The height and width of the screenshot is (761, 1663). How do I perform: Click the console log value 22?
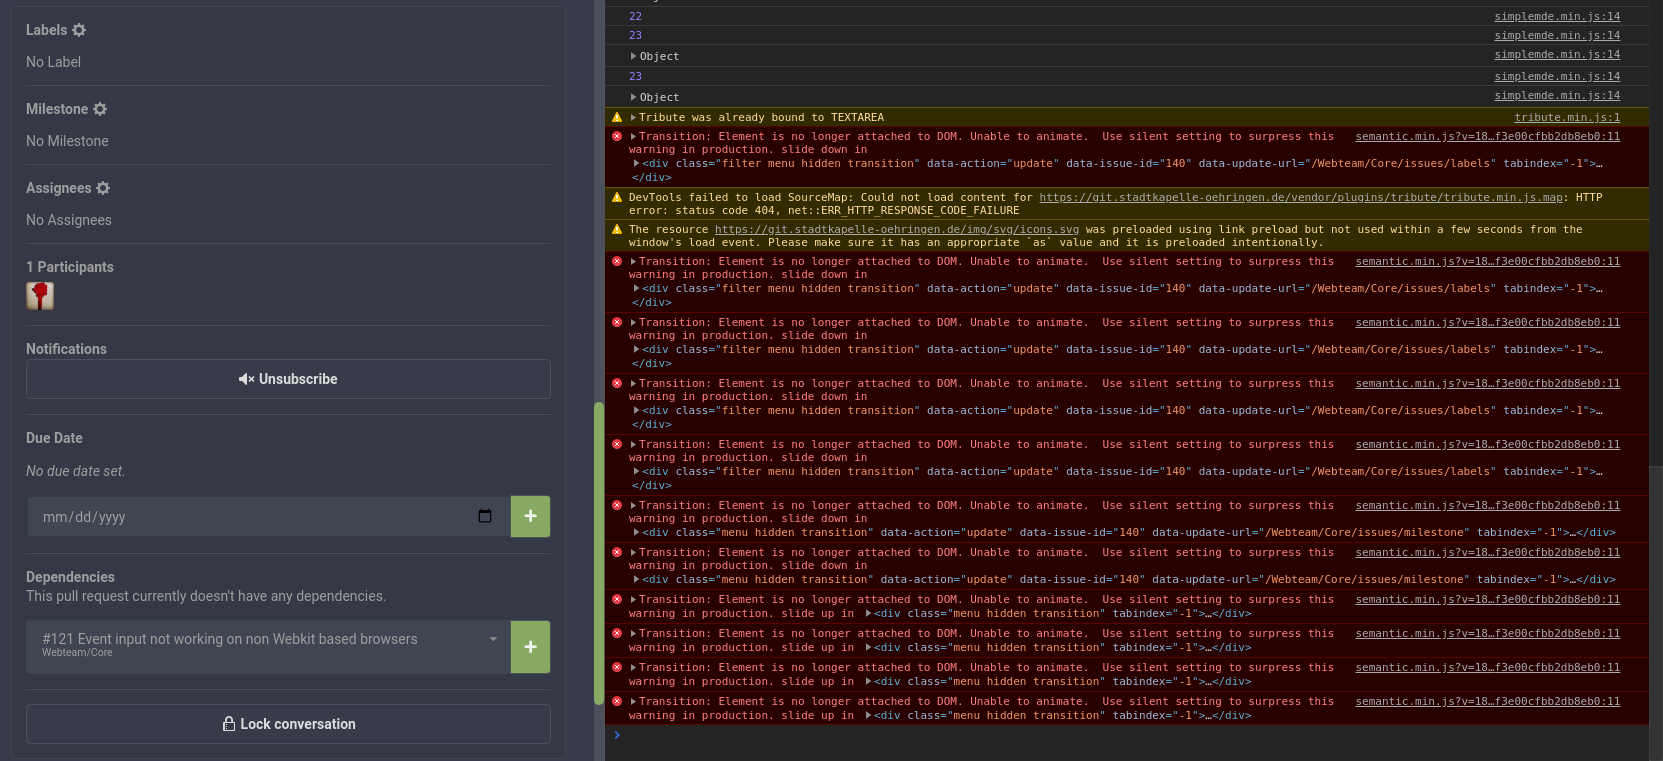636,16
